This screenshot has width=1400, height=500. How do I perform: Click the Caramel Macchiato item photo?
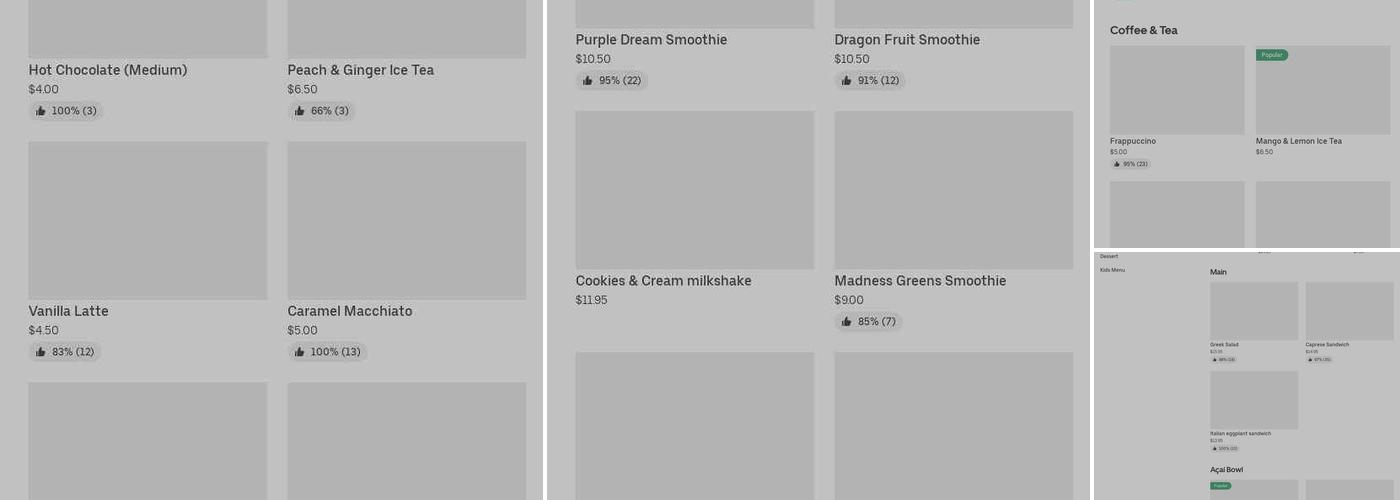[x=407, y=220]
